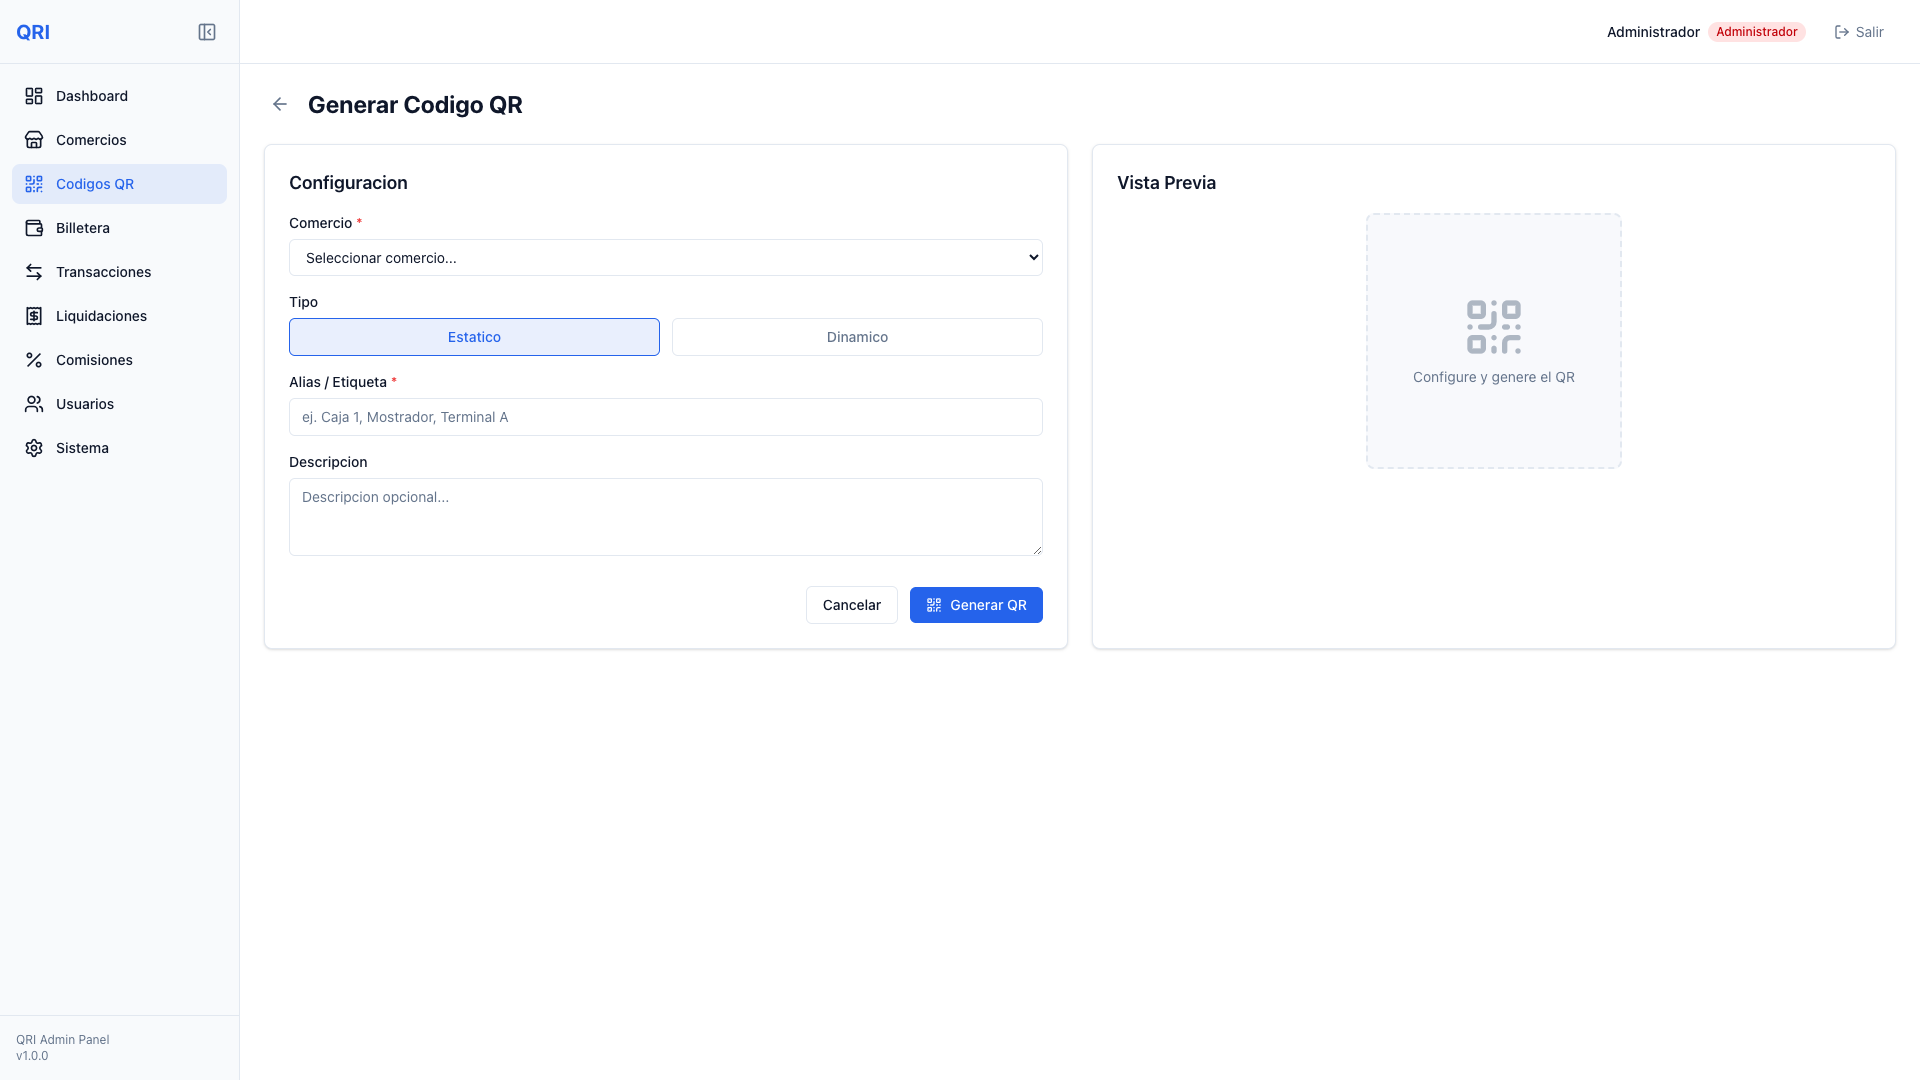Click the QR icon inside Generar QR button

point(934,605)
